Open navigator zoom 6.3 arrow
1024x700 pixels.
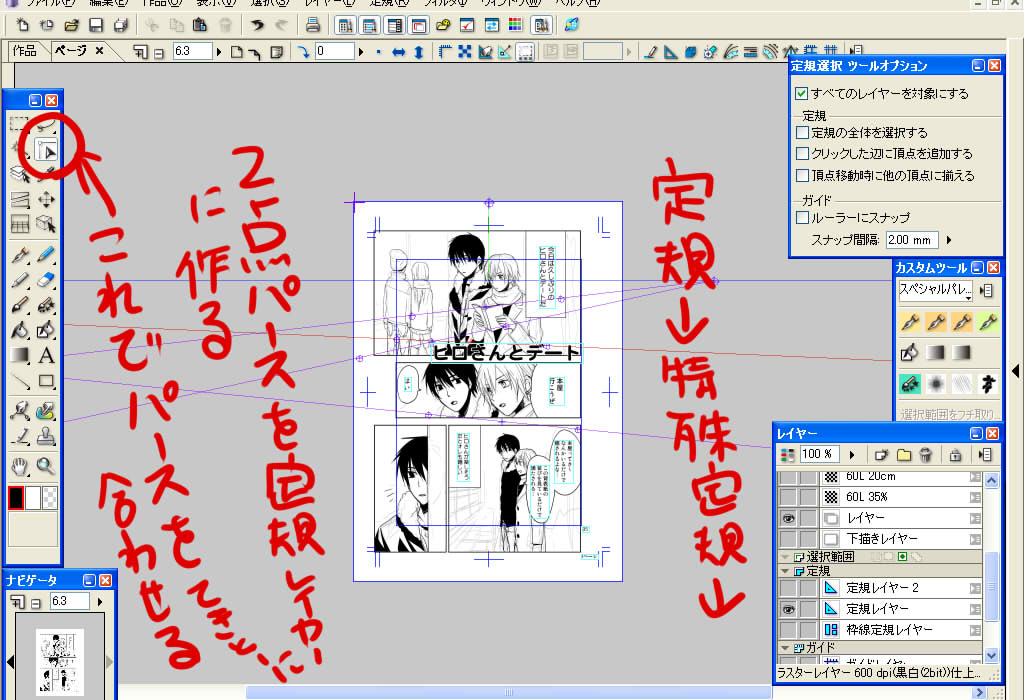100,601
